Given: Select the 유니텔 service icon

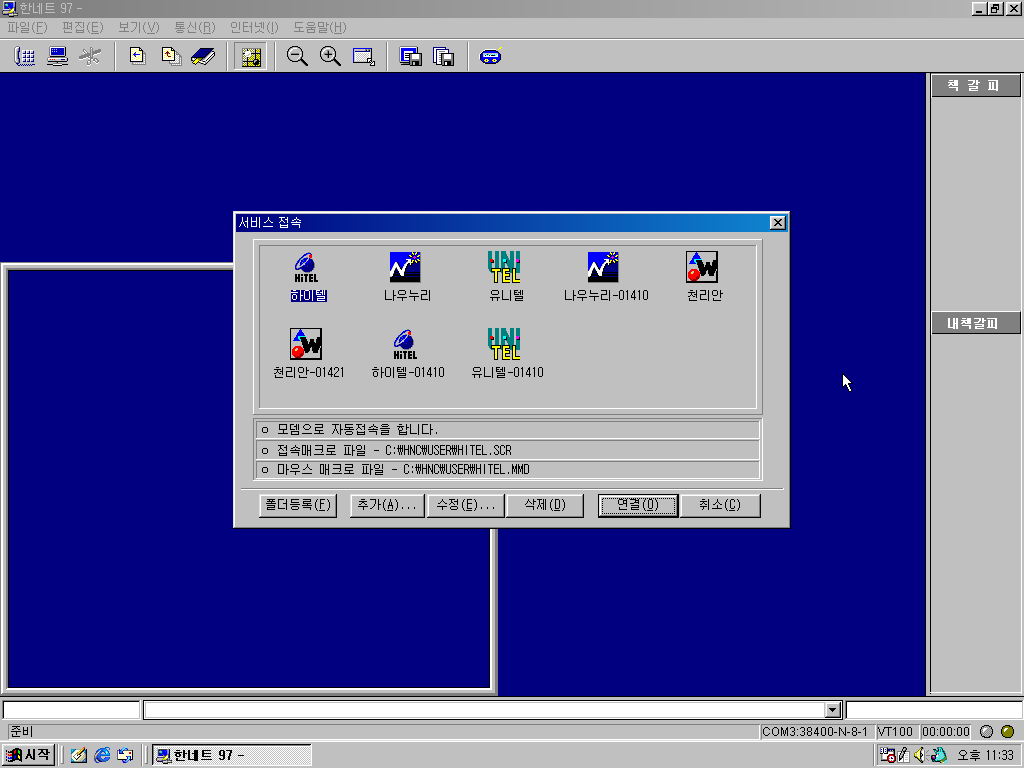Looking at the screenshot, I should coord(506,277).
